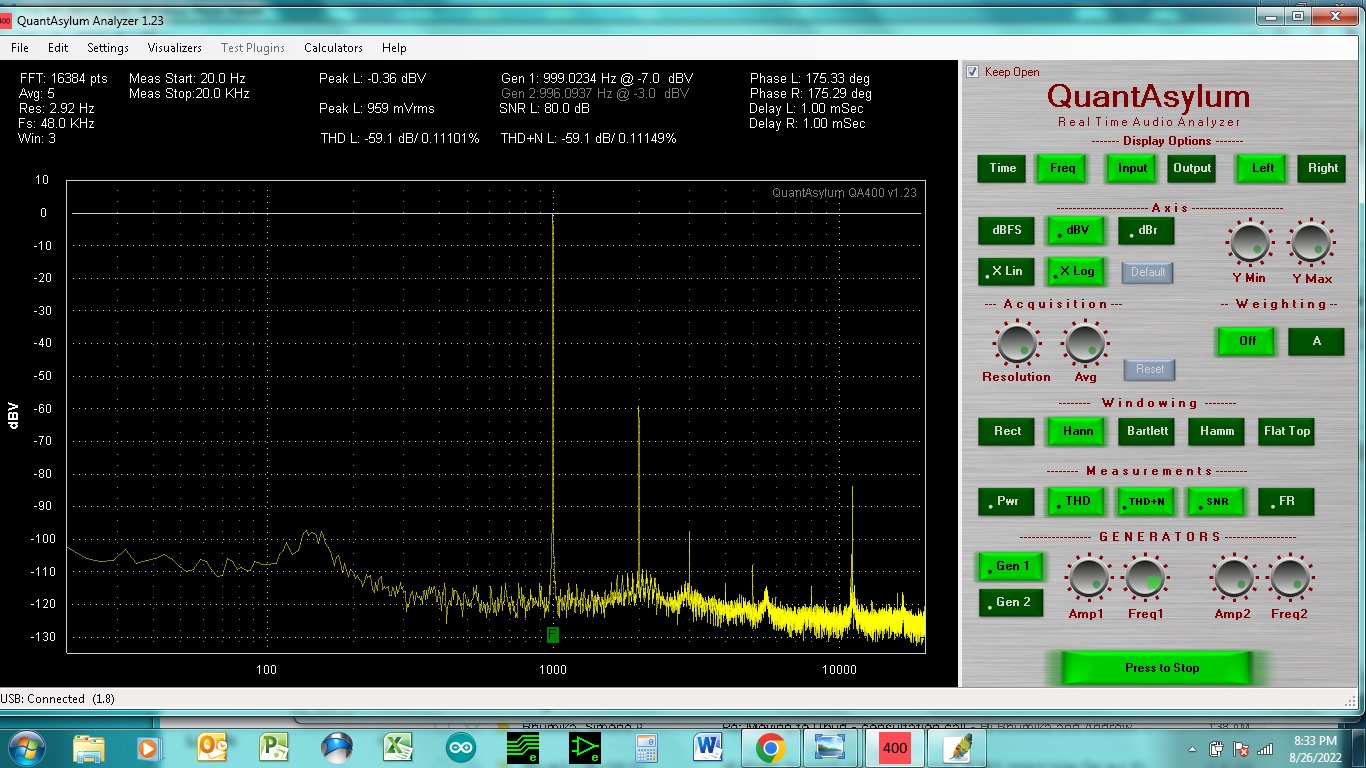The image size is (1366, 768).
Task: Open the network signal tray icon
Action: click(x=1266, y=748)
